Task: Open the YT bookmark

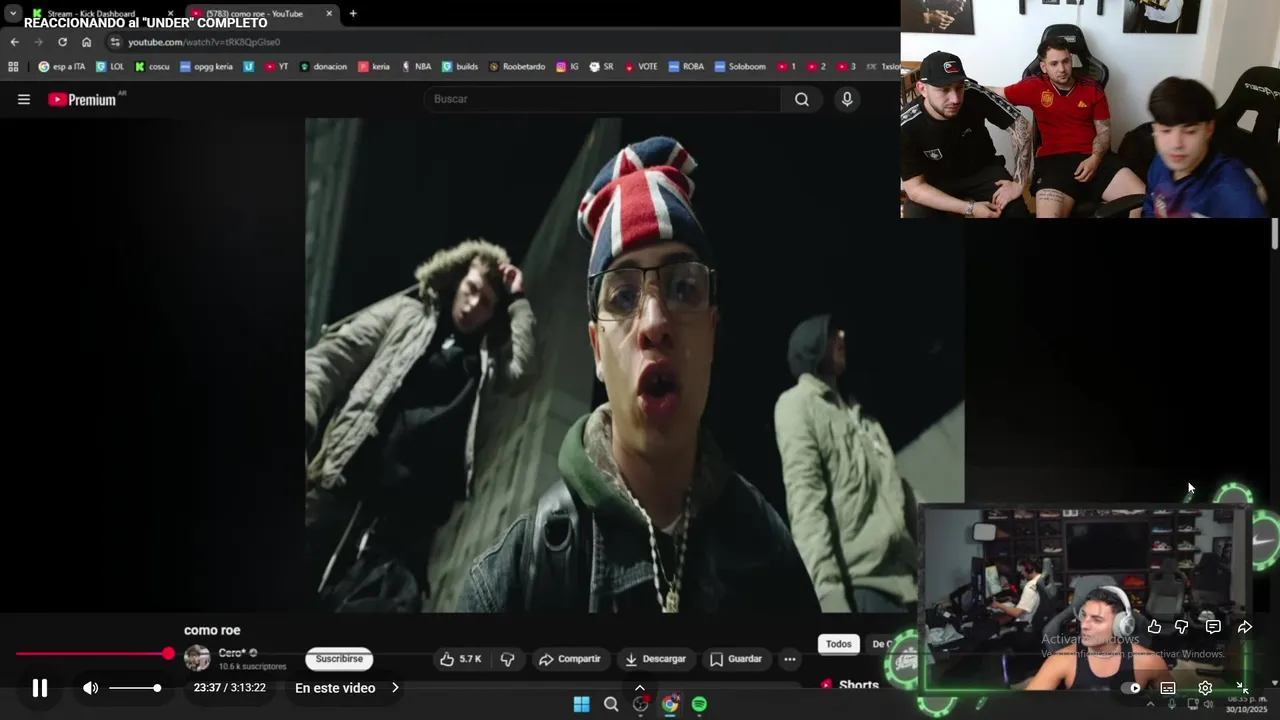Action: pos(277,67)
